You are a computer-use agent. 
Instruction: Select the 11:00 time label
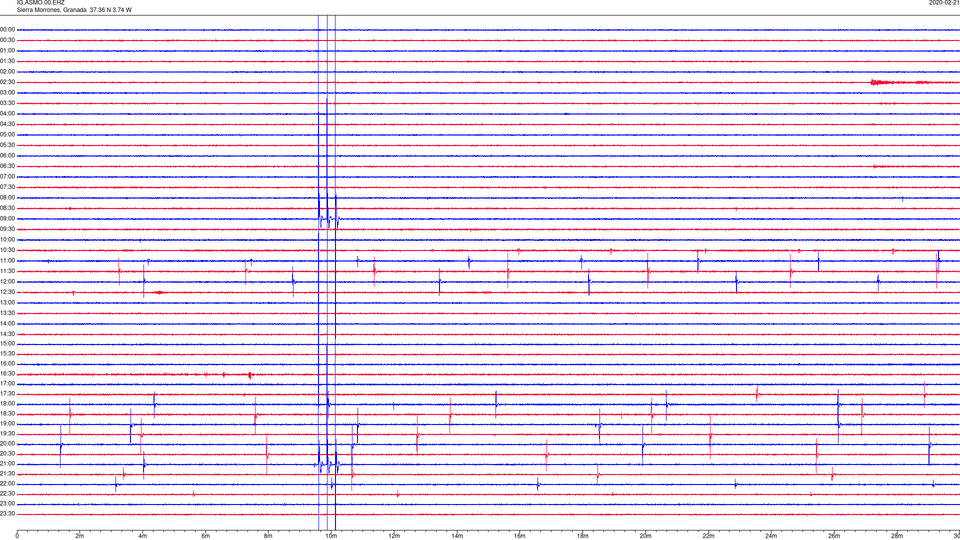[8, 261]
